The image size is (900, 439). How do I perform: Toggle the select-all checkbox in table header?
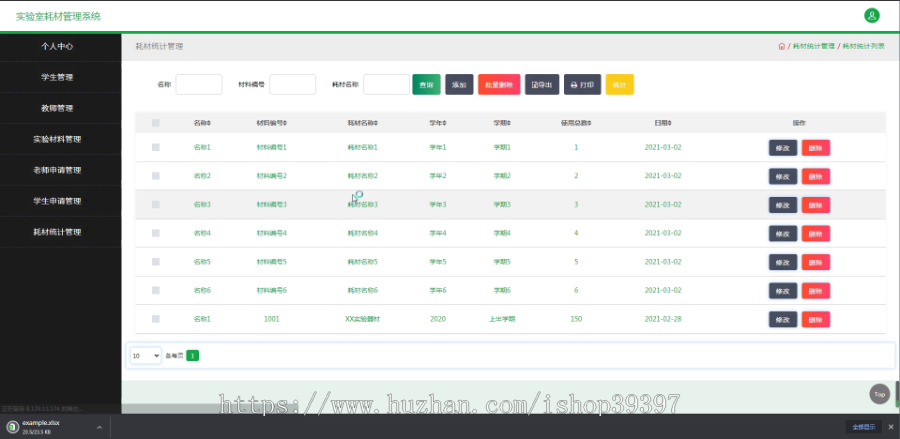[x=156, y=123]
